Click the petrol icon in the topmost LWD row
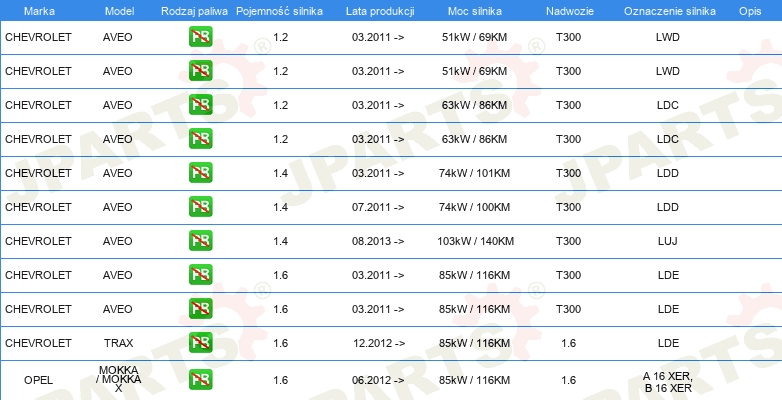Image resolution: width=782 pixels, height=400 pixels. click(200, 37)
